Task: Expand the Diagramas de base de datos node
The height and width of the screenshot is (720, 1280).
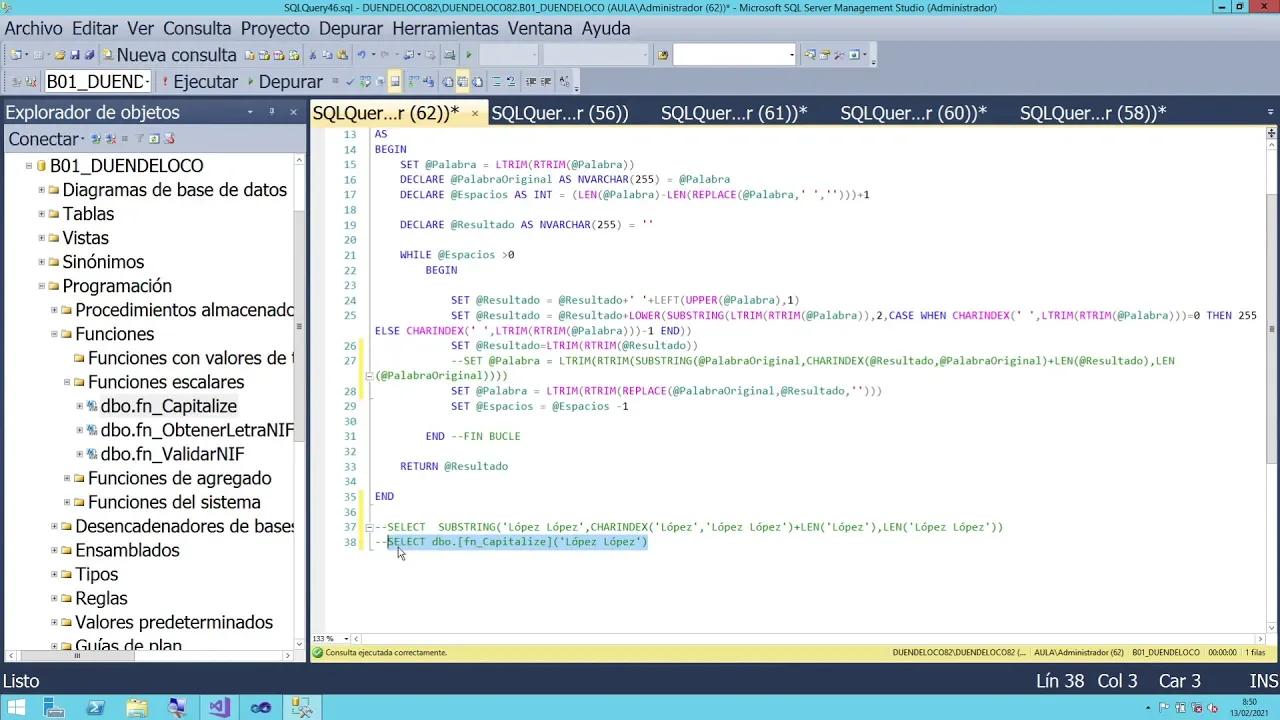Action: coord(42,190)
